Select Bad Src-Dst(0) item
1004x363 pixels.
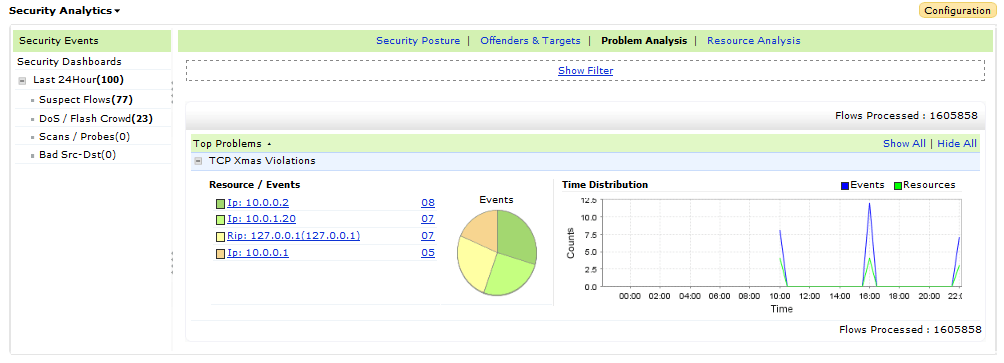point(77,154)
